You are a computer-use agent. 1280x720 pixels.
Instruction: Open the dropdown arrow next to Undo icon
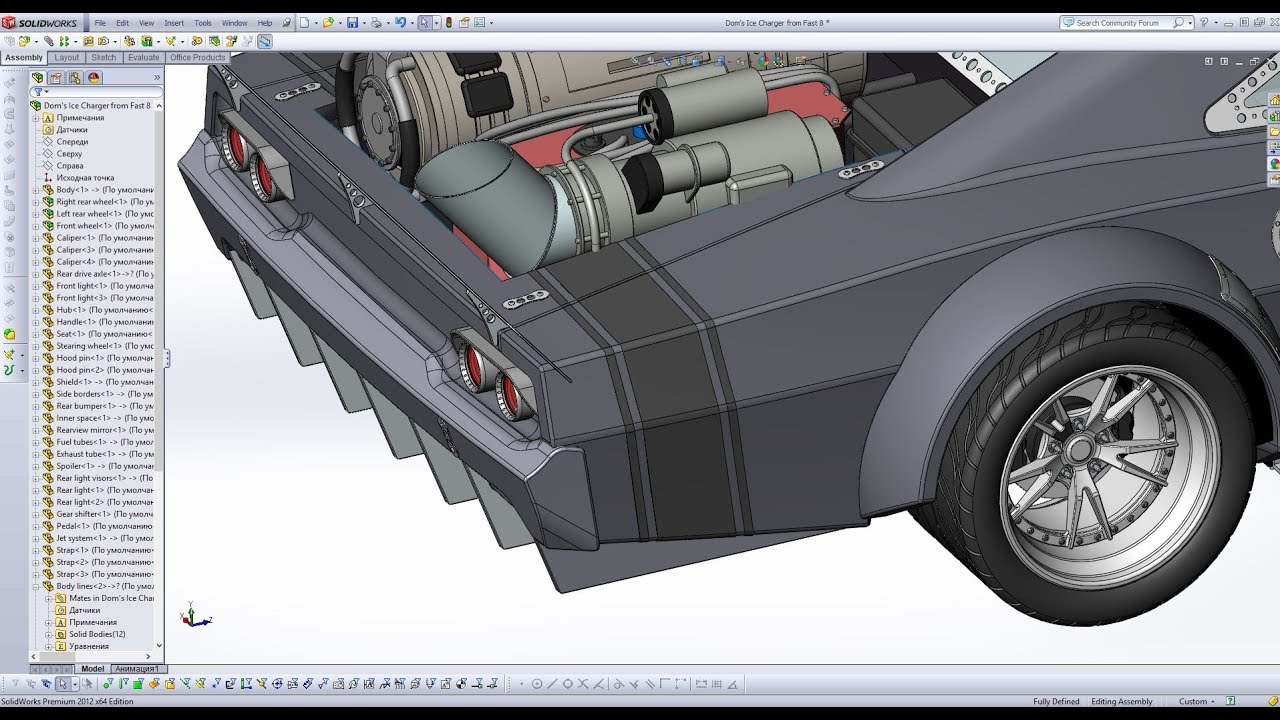coord(412,22)
